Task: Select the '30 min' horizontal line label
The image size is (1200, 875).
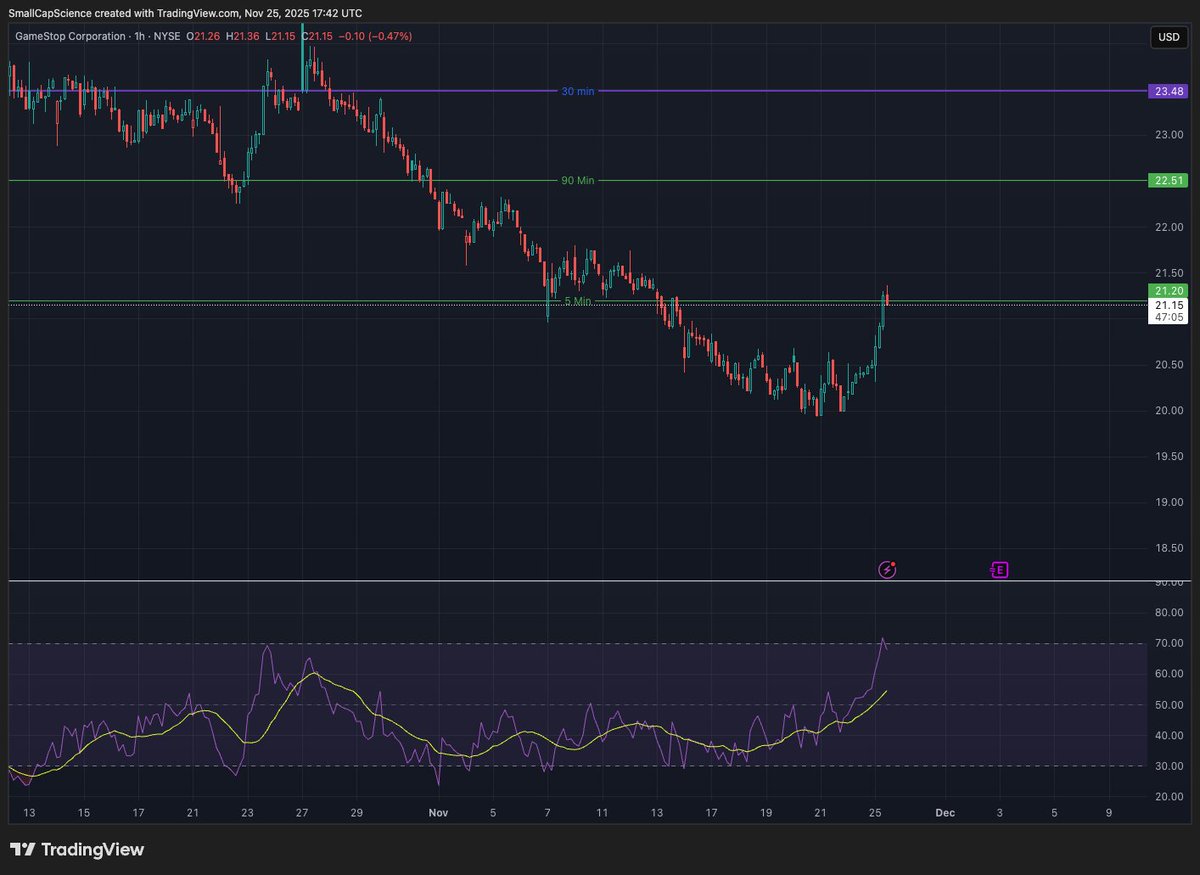Action: click(577, 91)
